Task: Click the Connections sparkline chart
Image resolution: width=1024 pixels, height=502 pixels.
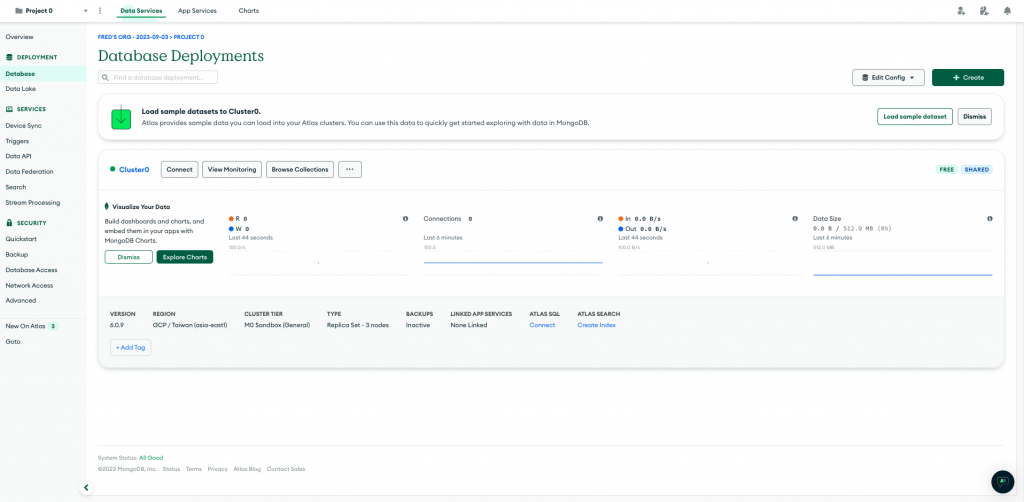Action: (513, 261)
